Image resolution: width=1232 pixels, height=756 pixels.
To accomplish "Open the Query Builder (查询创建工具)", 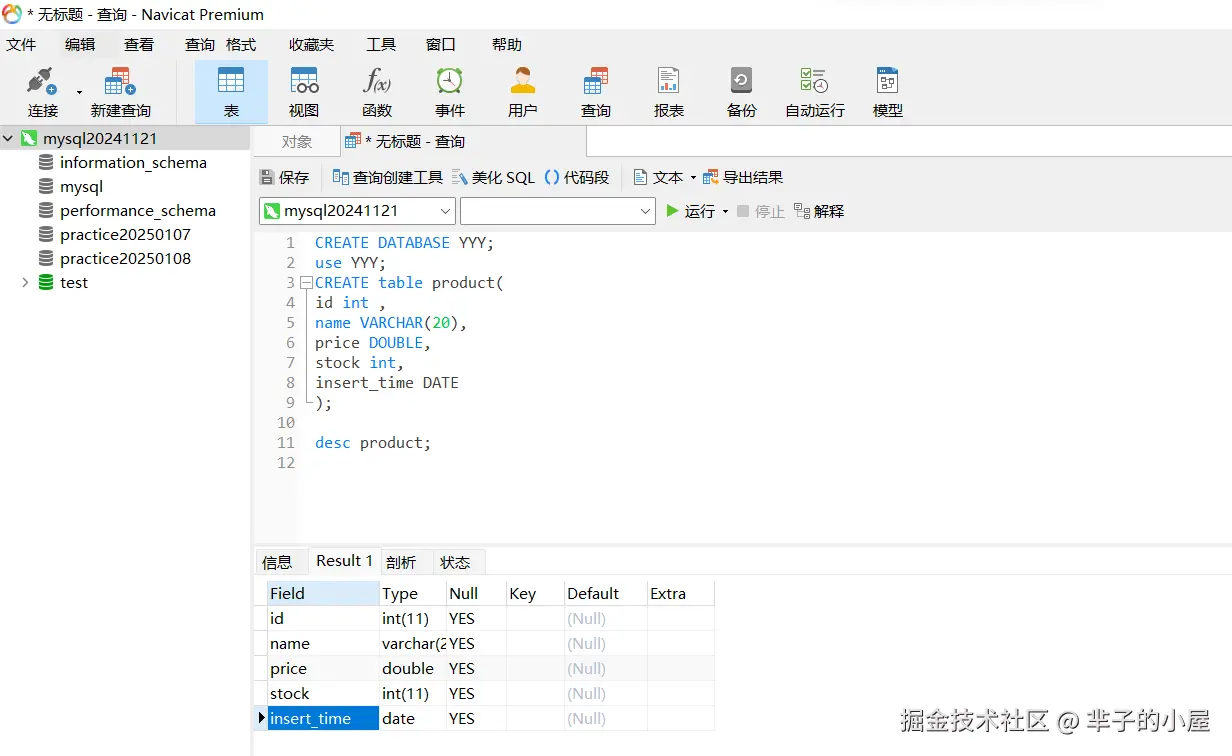I will [x=387, y=177].
